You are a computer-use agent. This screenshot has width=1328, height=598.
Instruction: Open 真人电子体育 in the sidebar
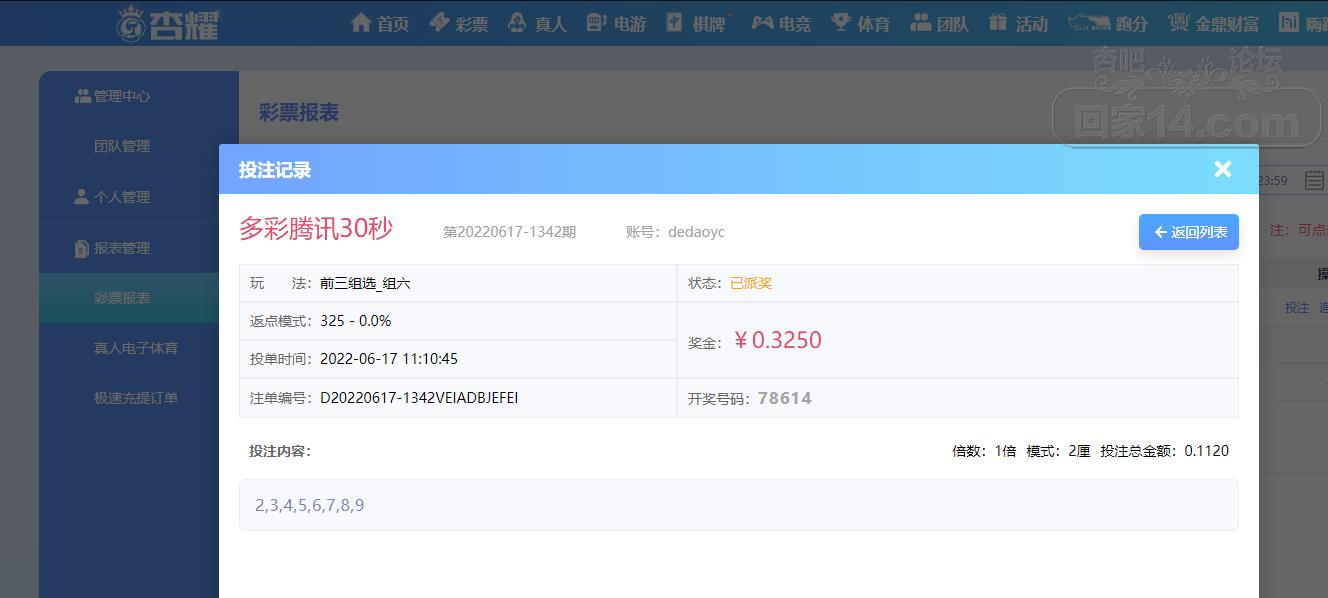pyautogui.click(x=136, y=348)
